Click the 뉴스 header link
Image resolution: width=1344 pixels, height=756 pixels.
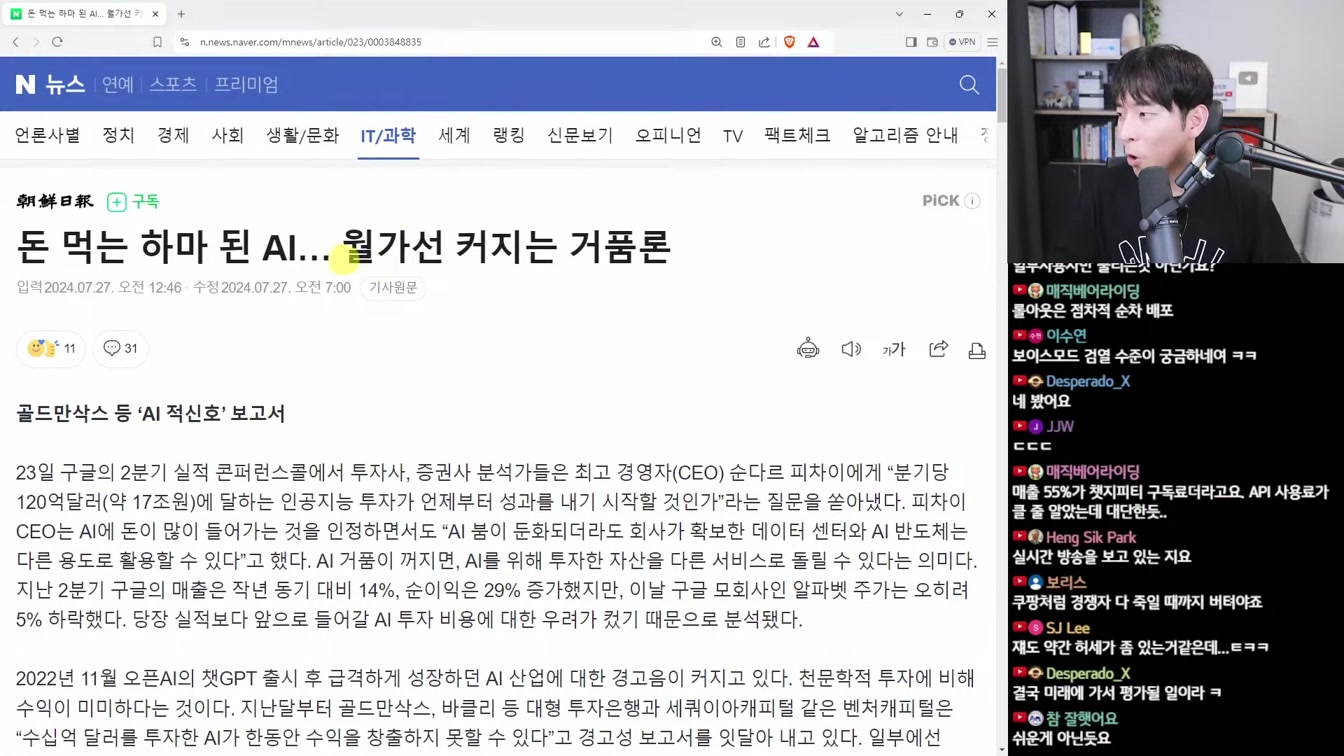[x=65, y=85]
